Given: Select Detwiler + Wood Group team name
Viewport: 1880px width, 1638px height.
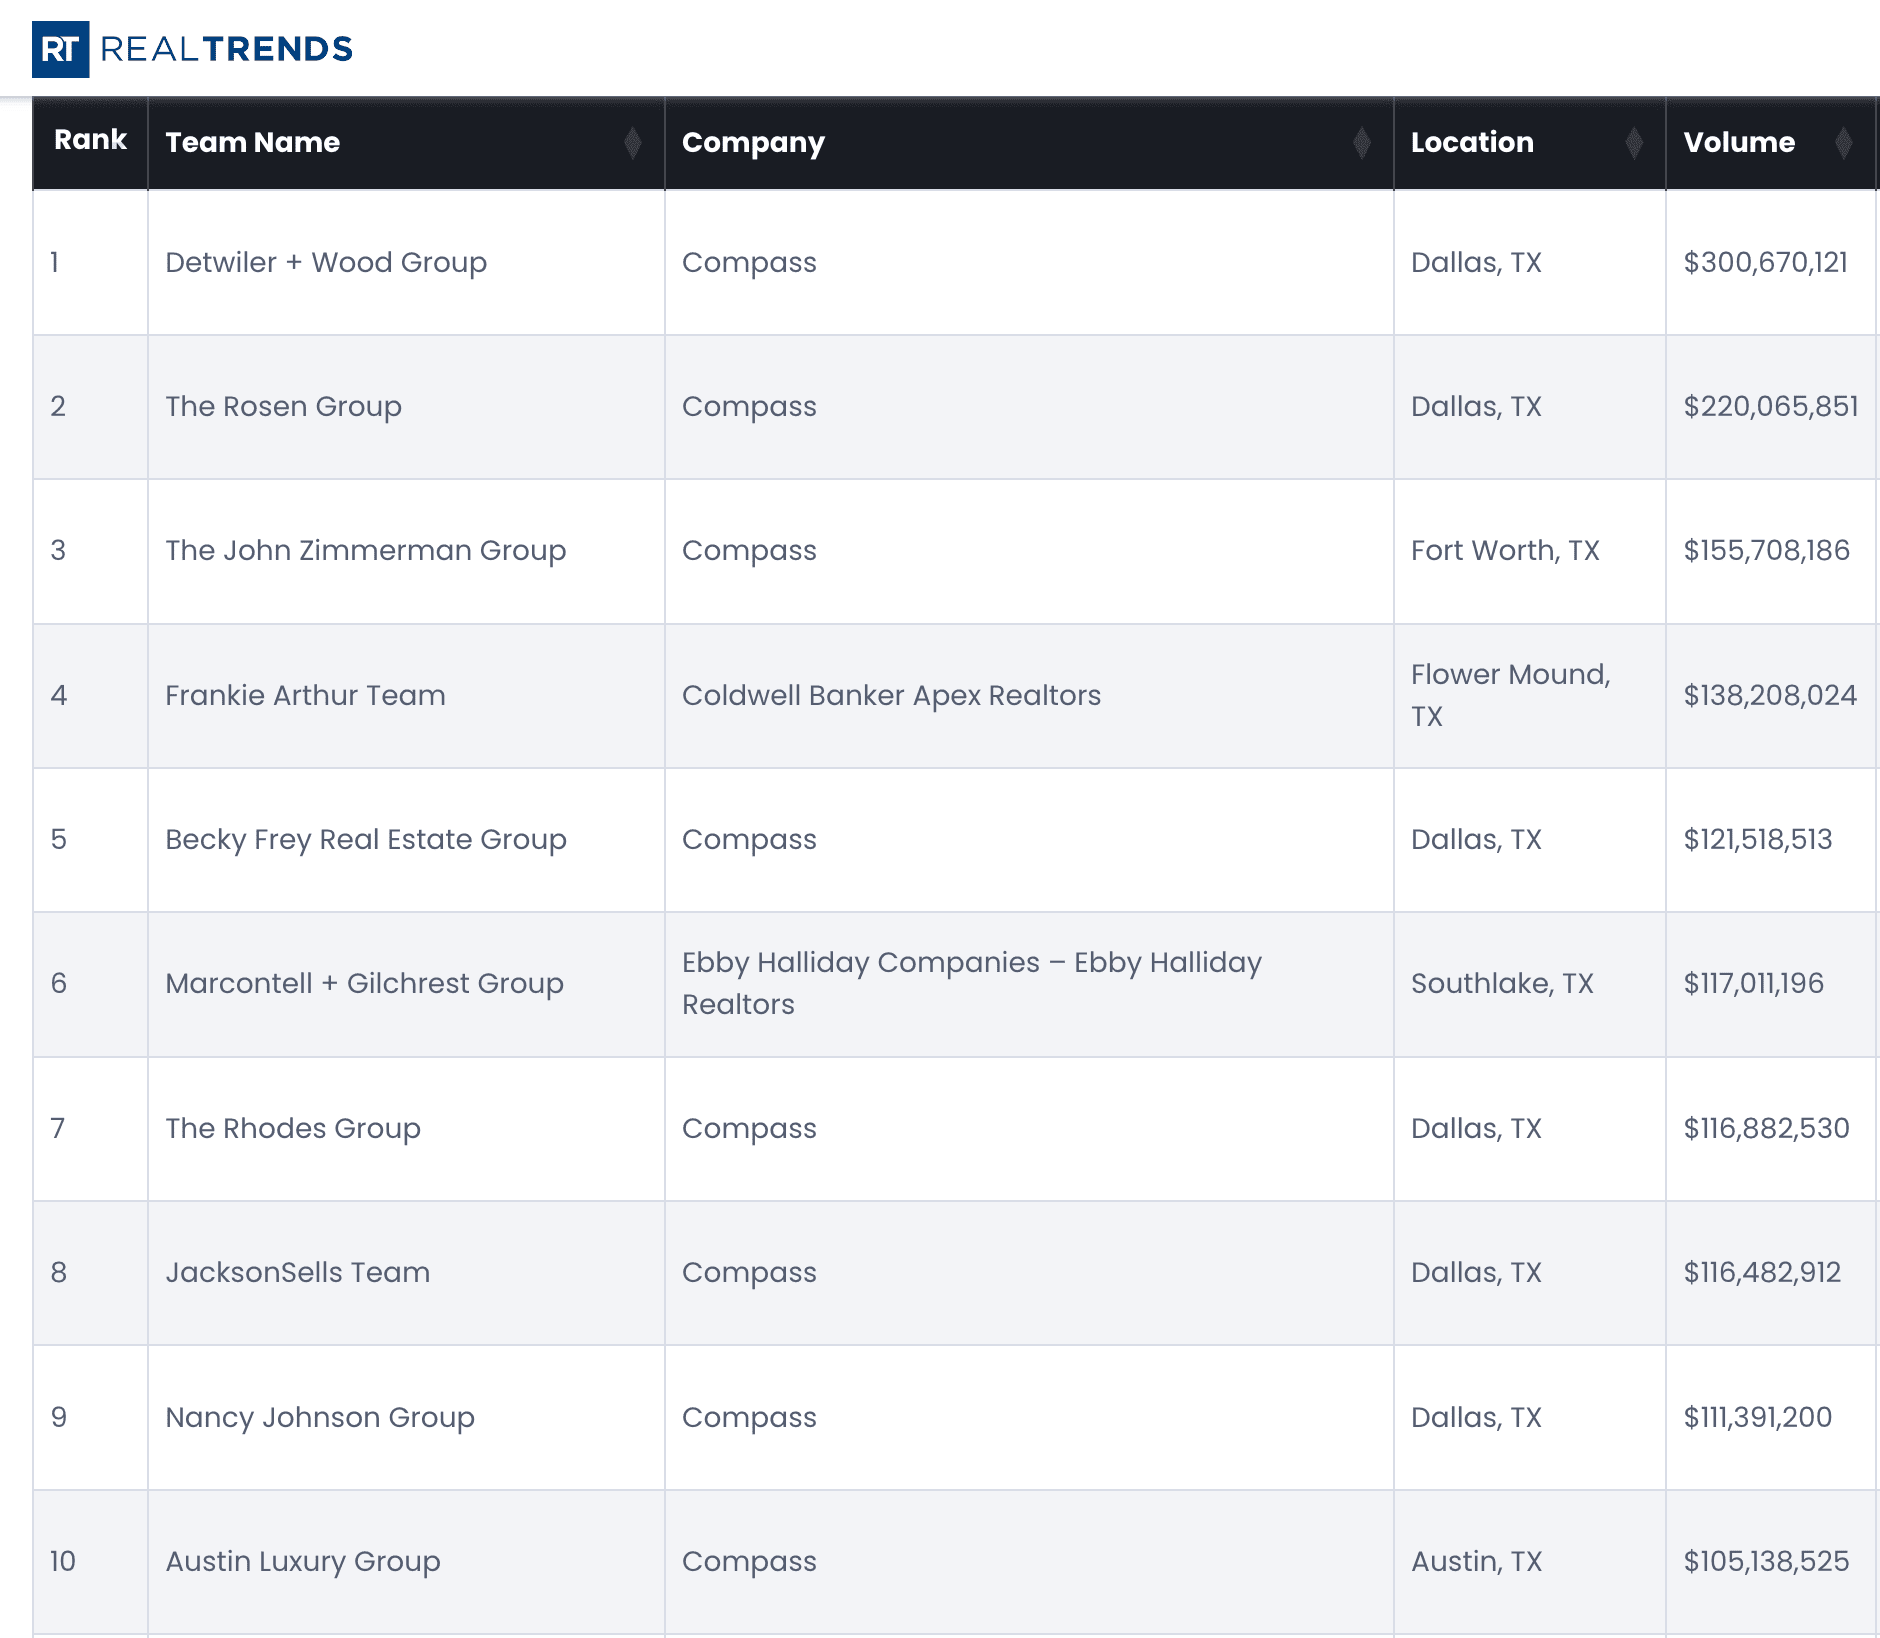Looking at the screenshot, I should (326, 263).
